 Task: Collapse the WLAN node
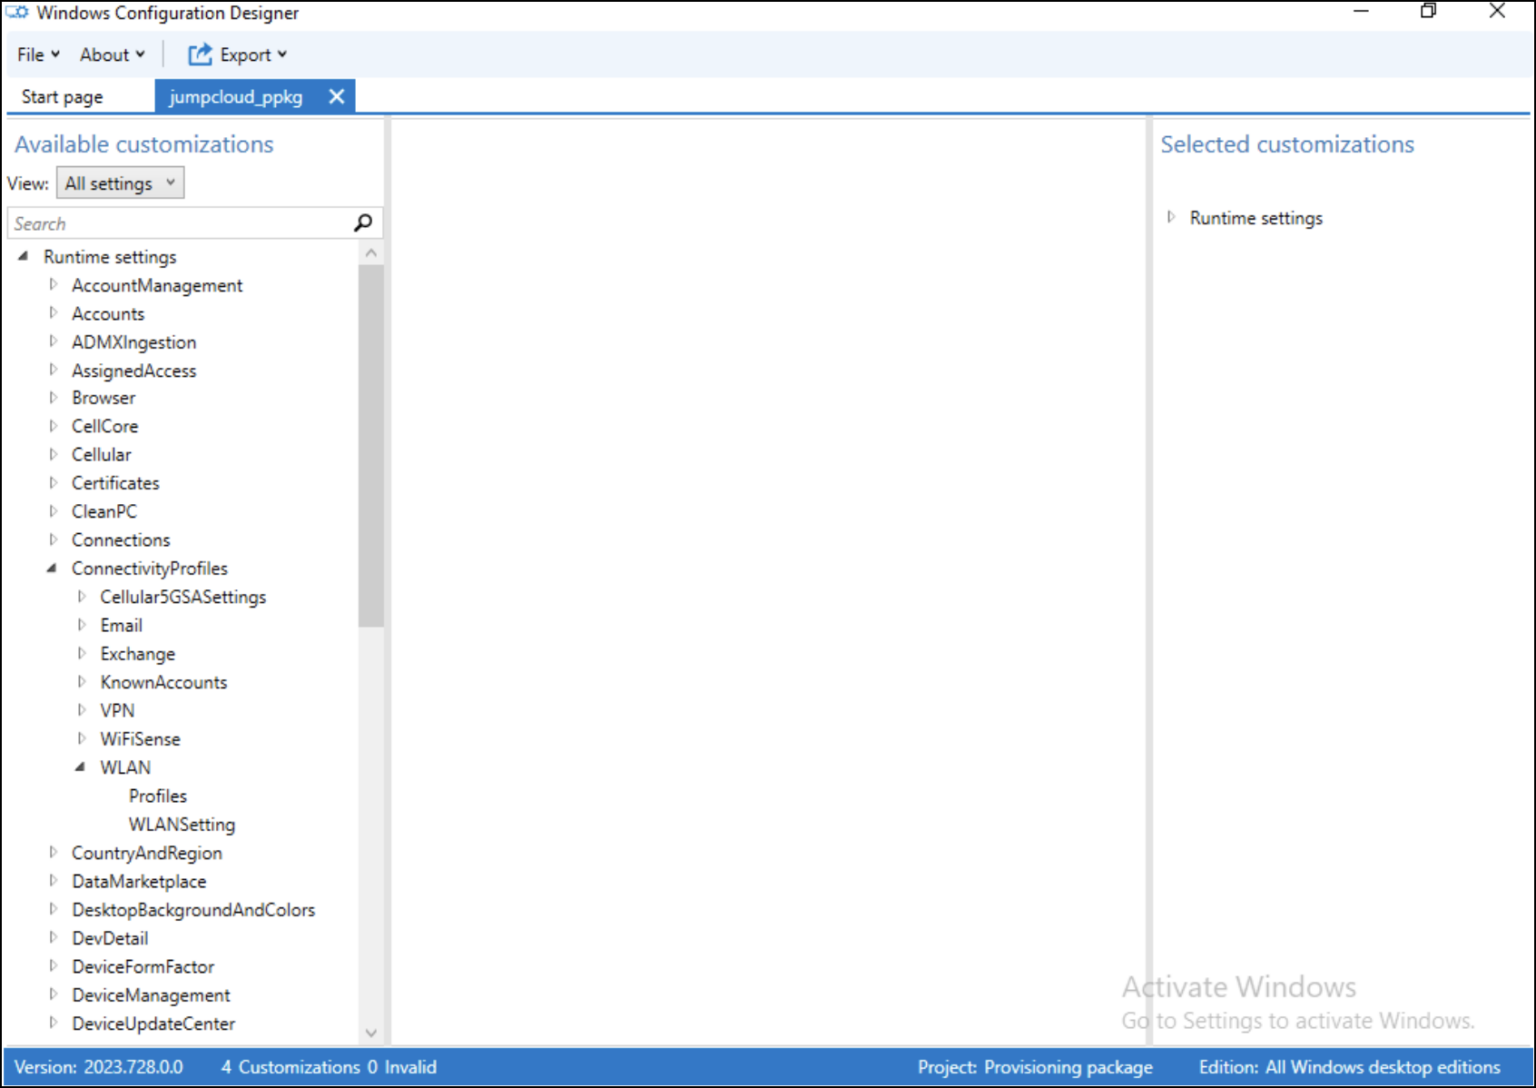pyautogui.click(x=81, y=767)
